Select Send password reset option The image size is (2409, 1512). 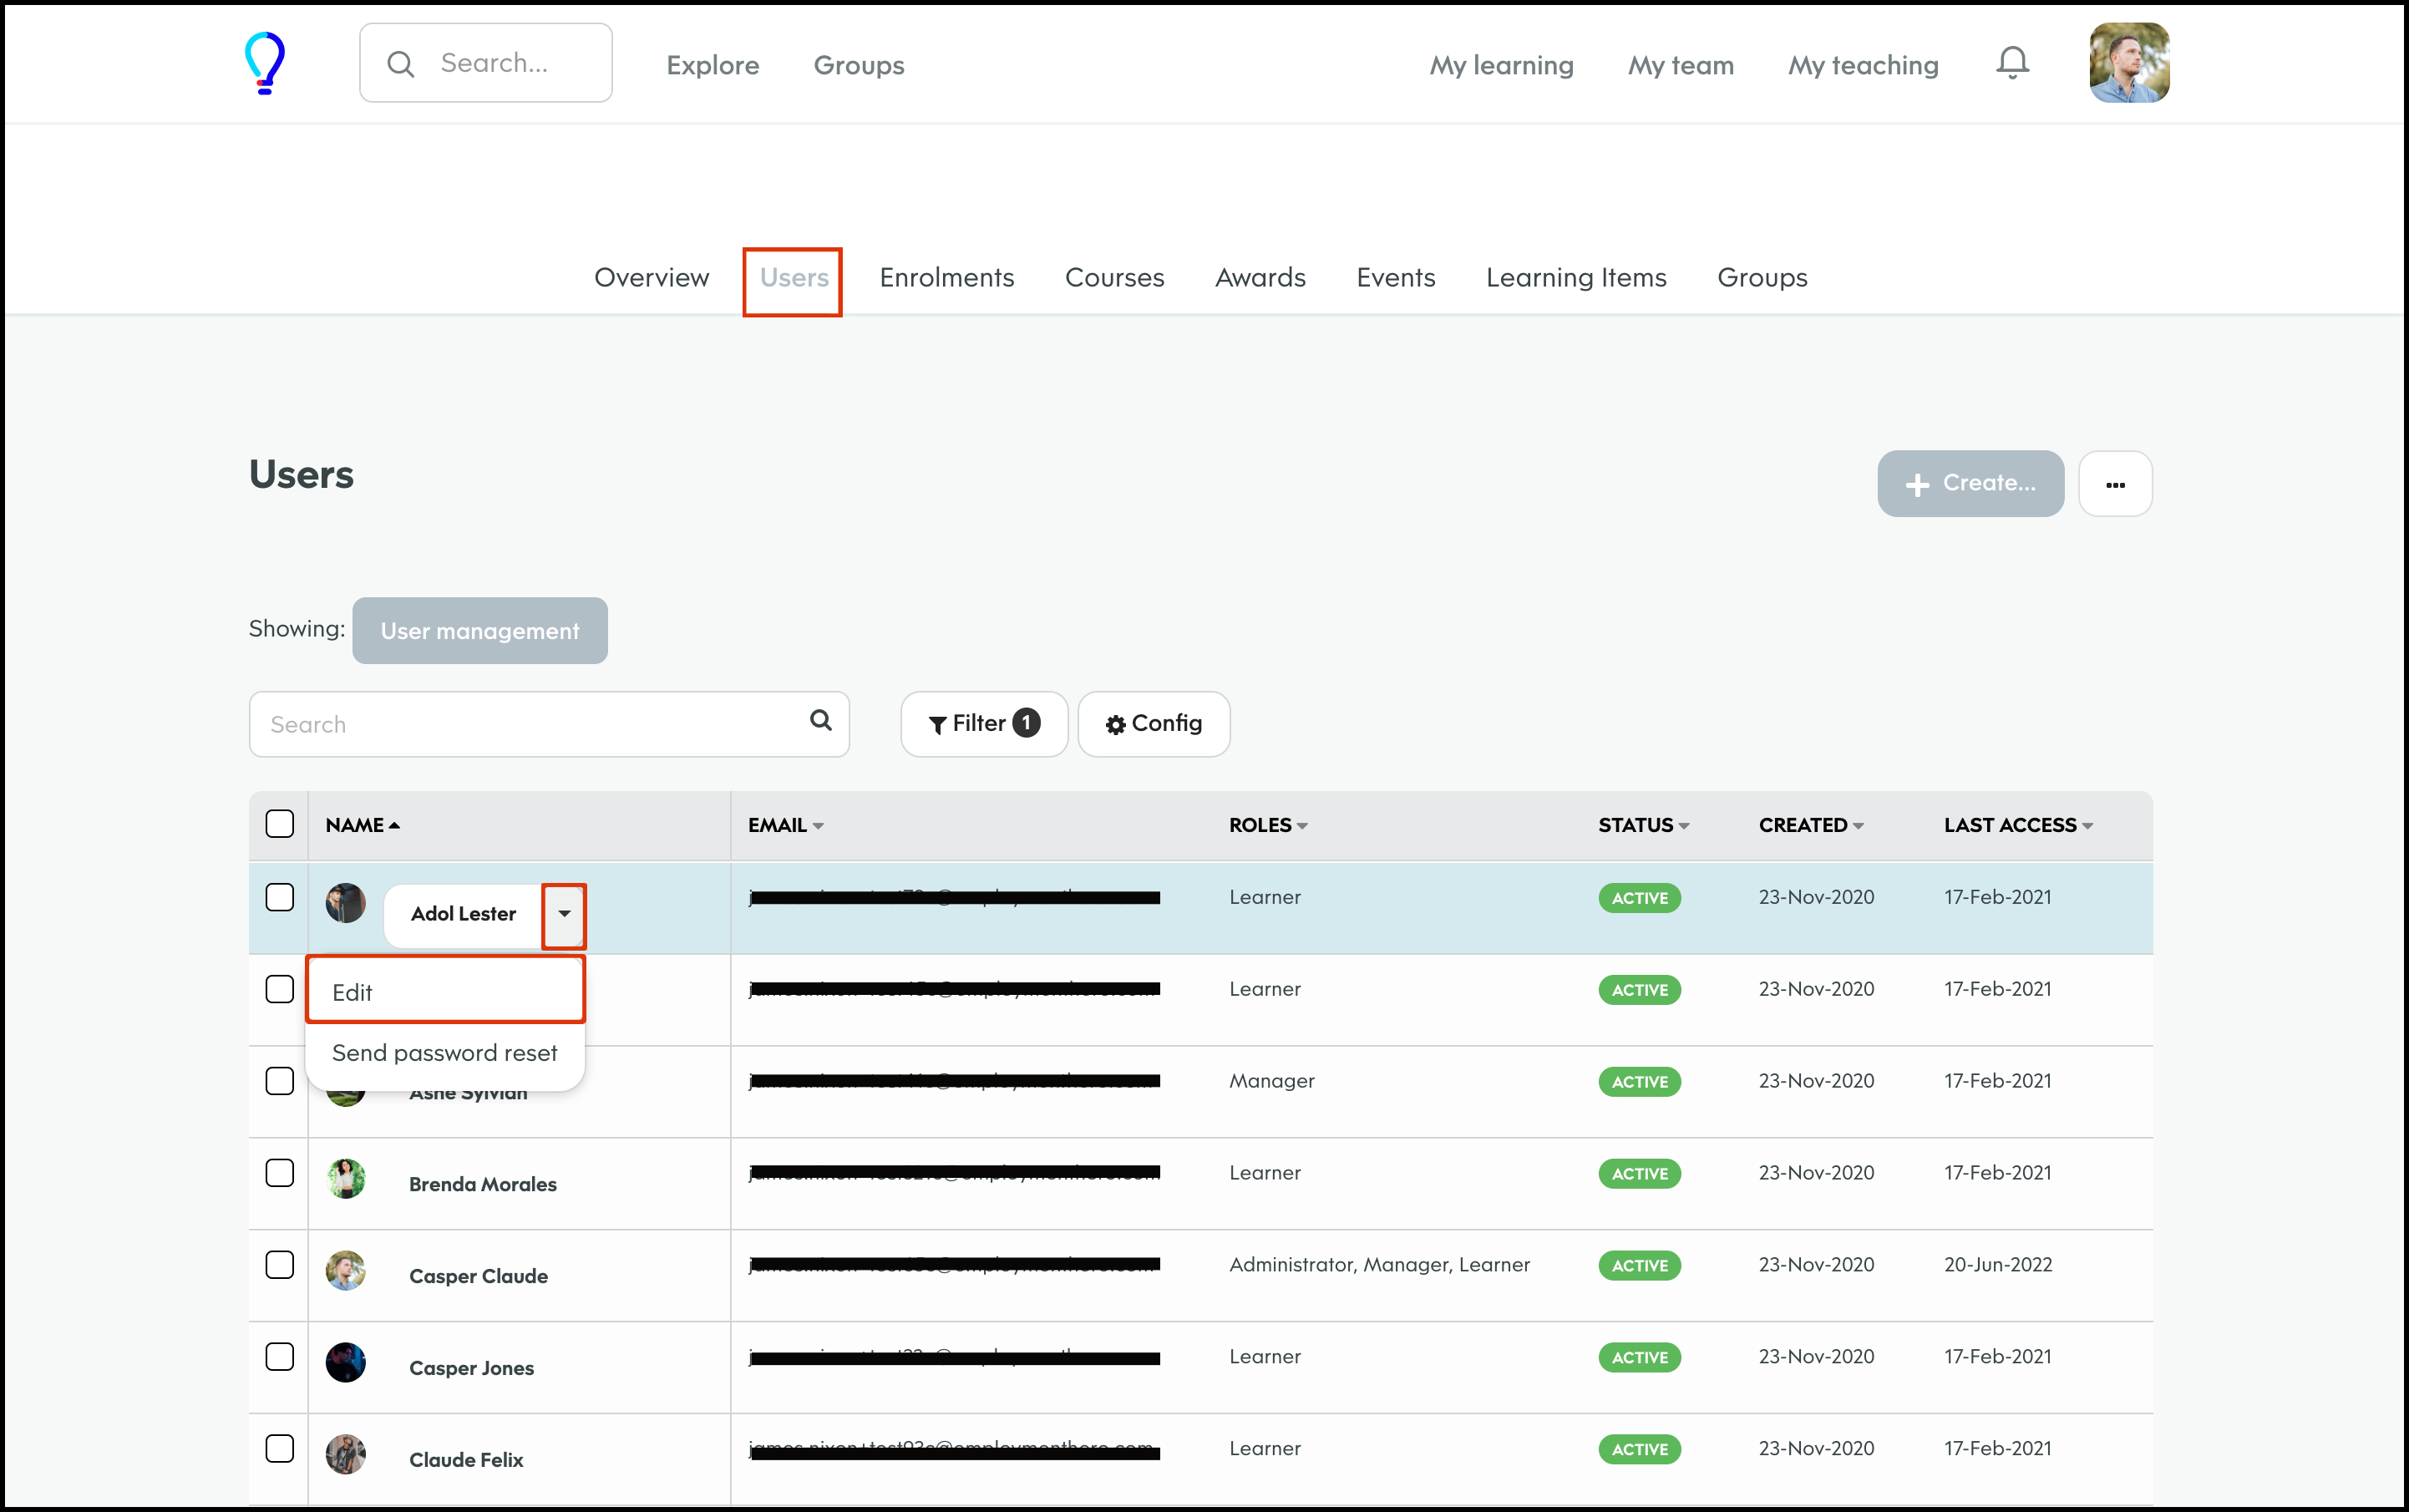click(445, 1053)
